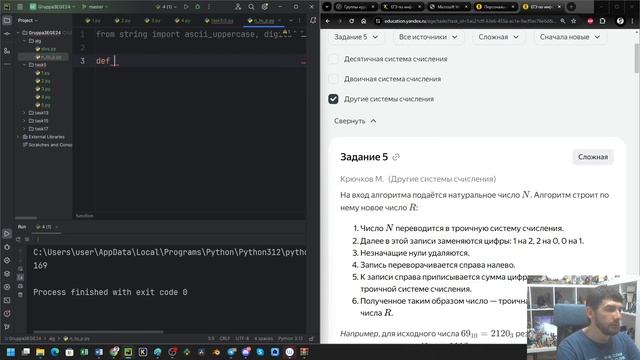The height and width of the screenshot is (360, 640).
Task: Select the 4 run tab in Run panel
Action: (x=46, y=227)
